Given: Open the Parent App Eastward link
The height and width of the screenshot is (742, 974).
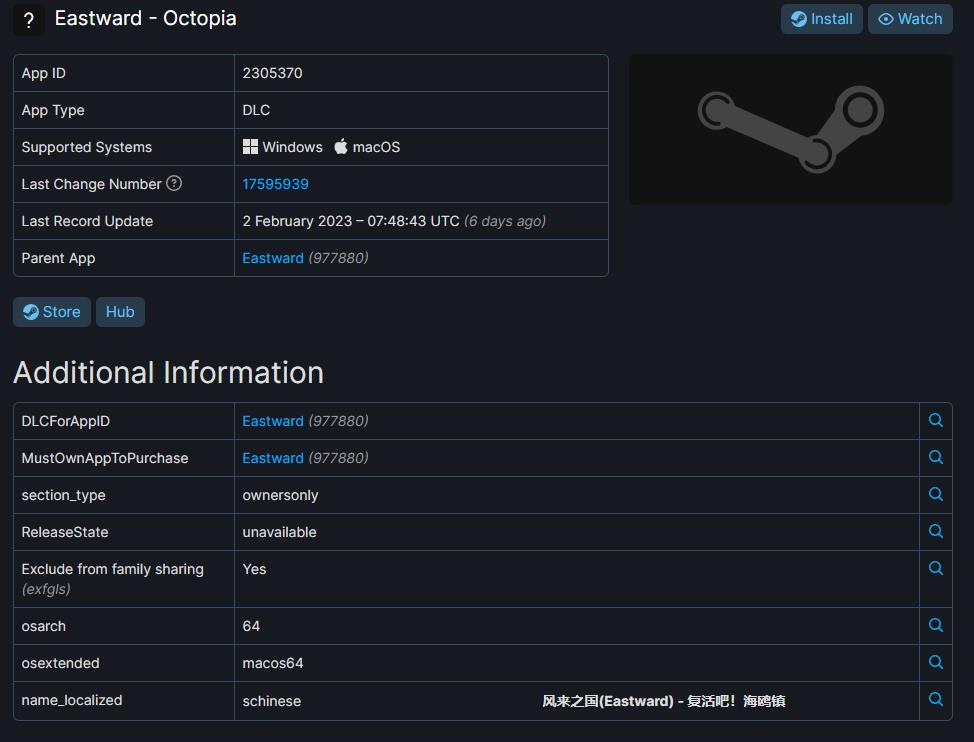Looking at the screenshot, I should pyautogui.click(x=272, y=258).
